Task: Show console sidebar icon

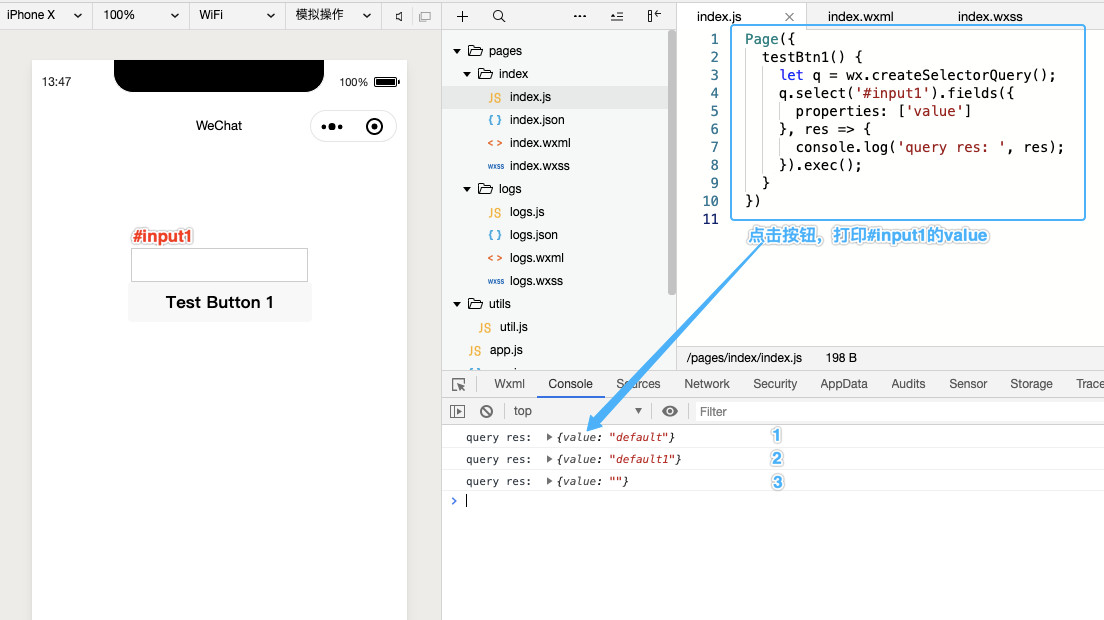Action: (x=458, y=411)
